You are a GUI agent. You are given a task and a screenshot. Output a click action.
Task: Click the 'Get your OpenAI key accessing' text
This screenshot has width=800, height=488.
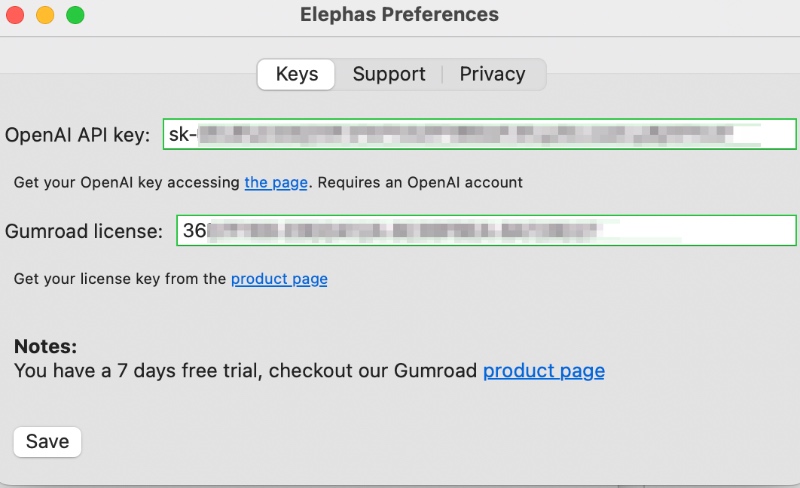(x=127, y=183)
